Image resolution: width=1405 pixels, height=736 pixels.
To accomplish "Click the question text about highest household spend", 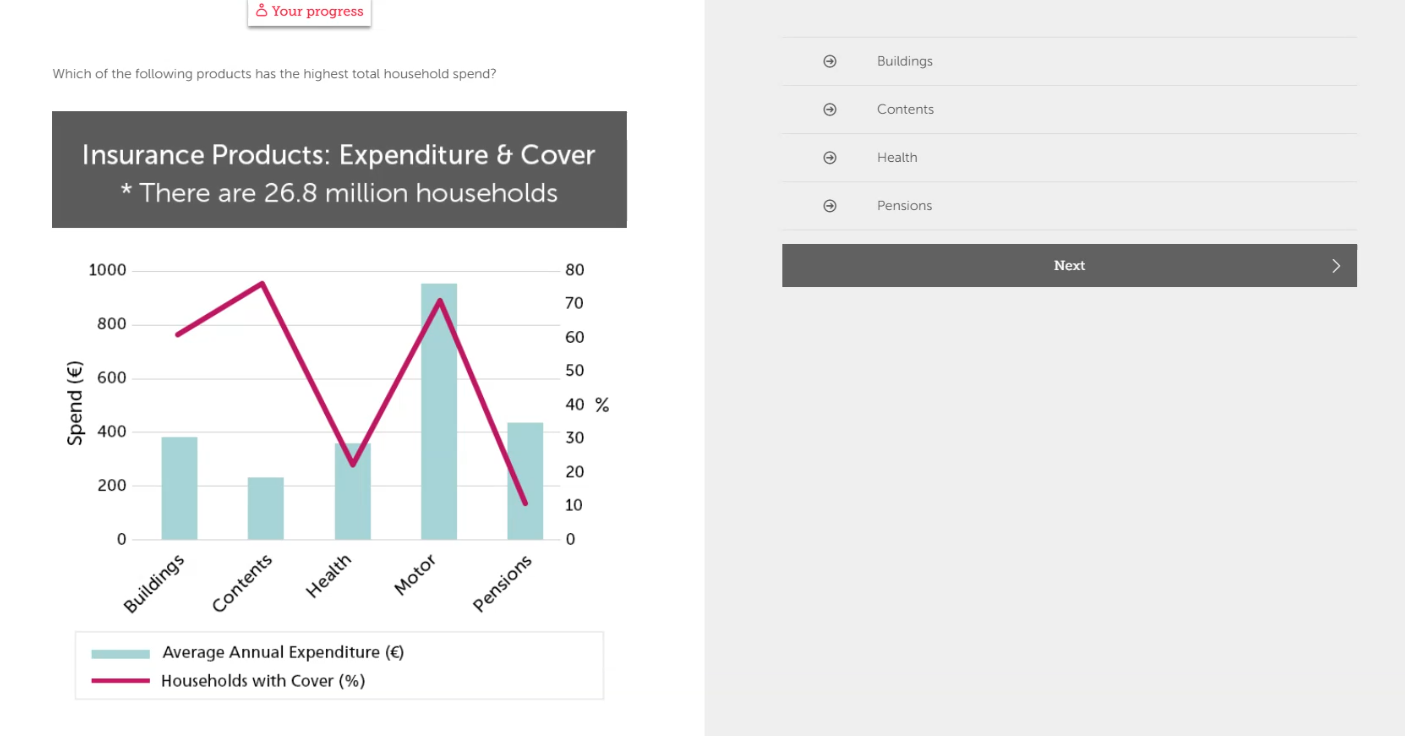I will (x=274, y=74).
